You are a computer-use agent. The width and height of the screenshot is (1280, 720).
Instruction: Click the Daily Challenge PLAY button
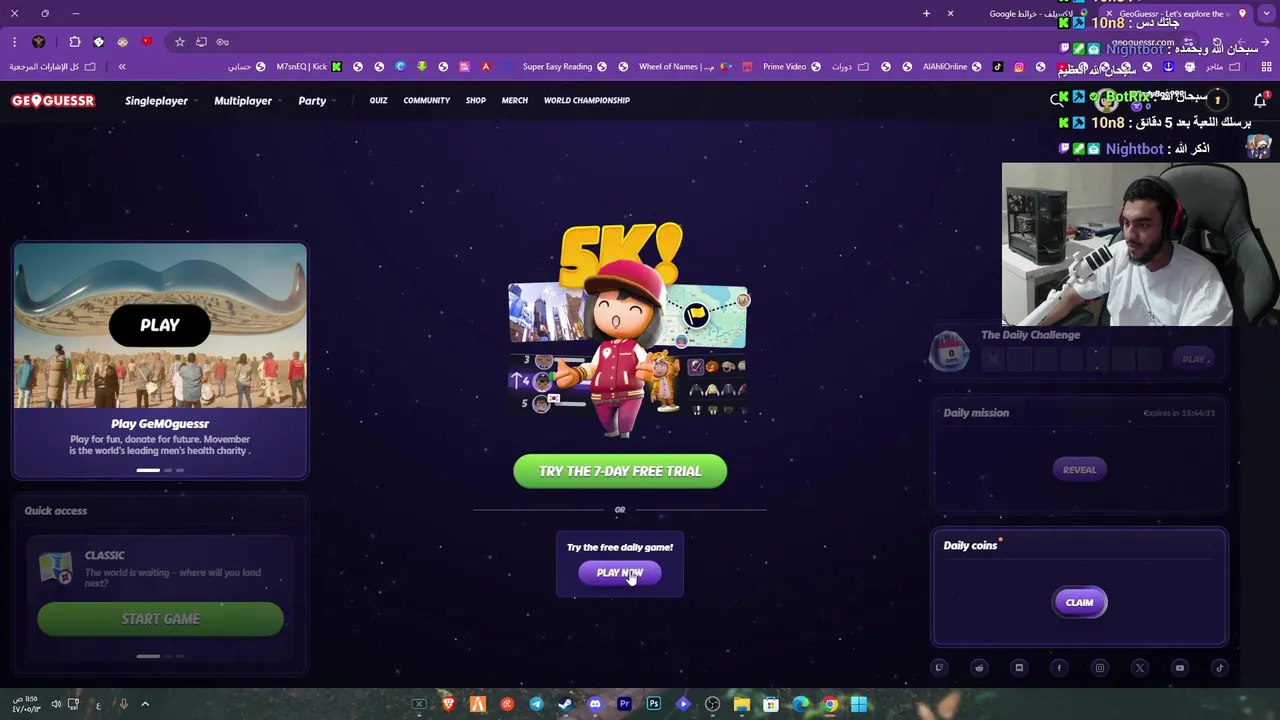(x=1193, y=359)
